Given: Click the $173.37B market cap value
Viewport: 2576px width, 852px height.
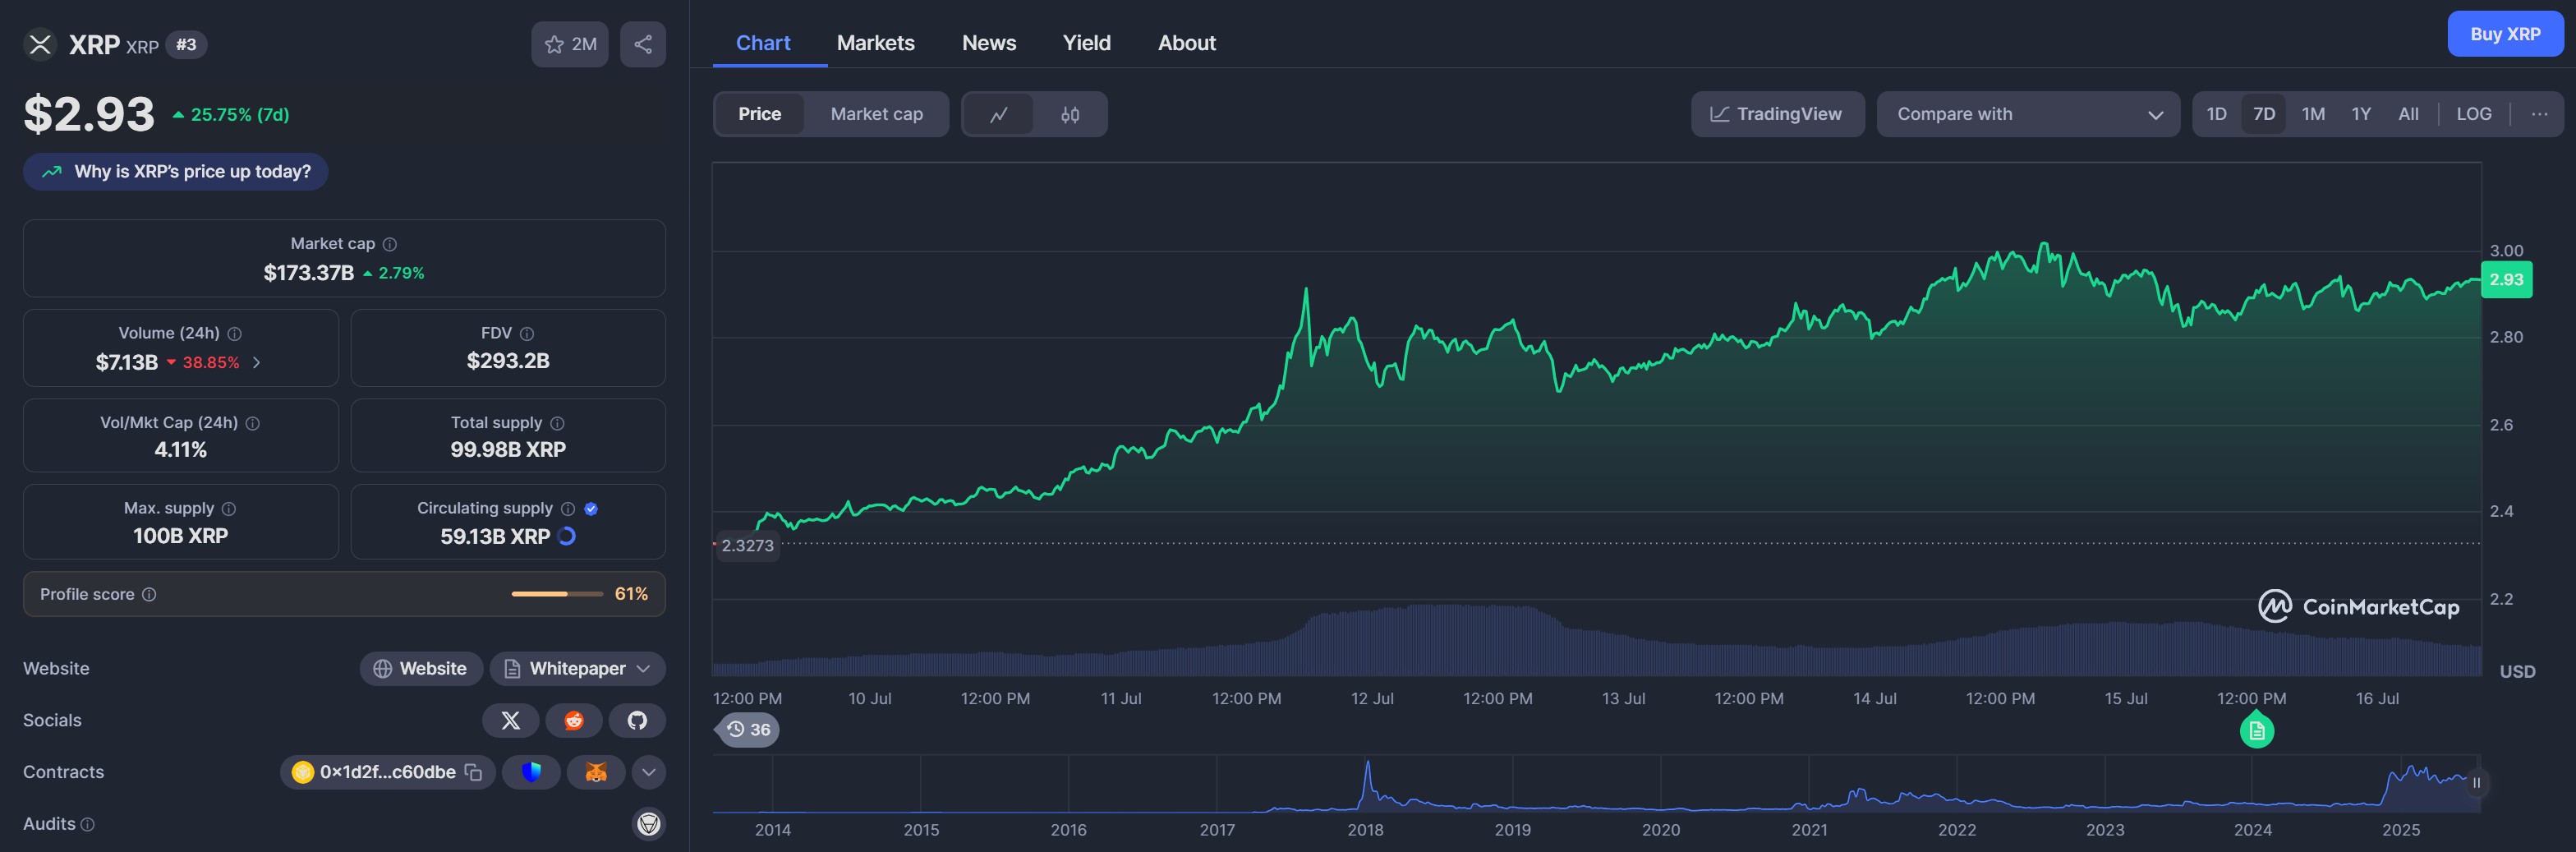Looking at the screenshot, I should [308, 273].
